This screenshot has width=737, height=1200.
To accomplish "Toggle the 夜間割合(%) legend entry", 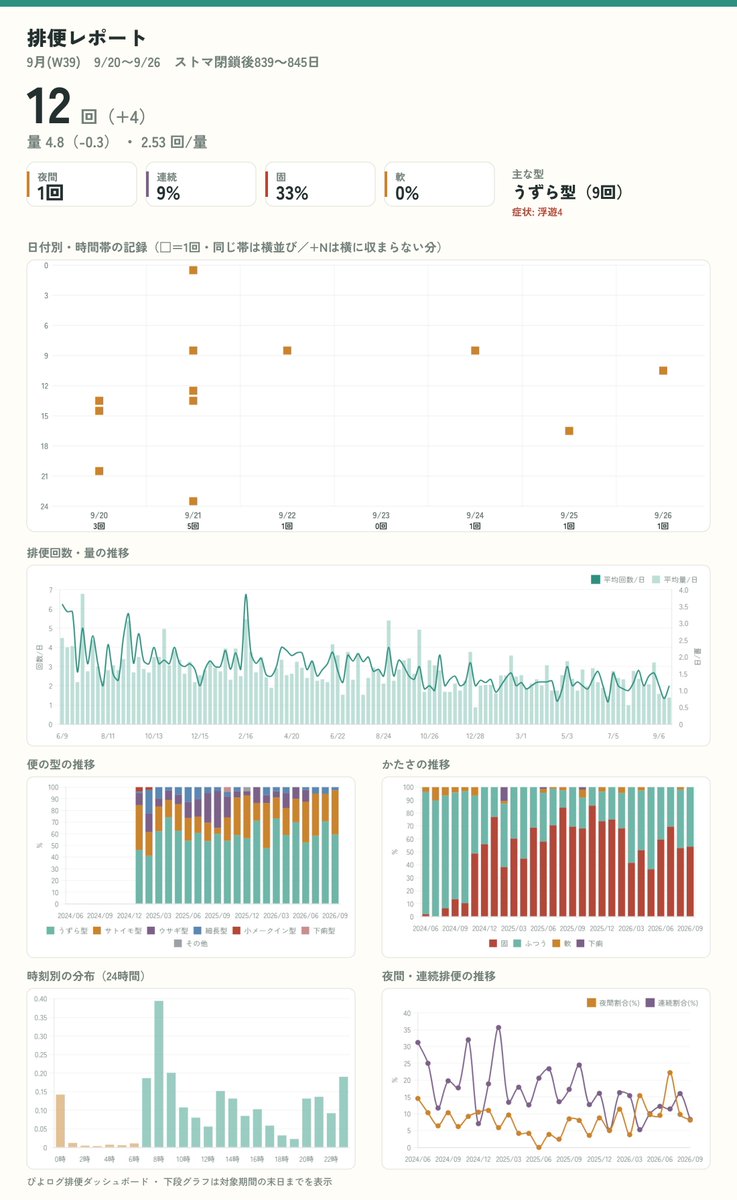I will pyautogui.click(x=614, y=1002).
